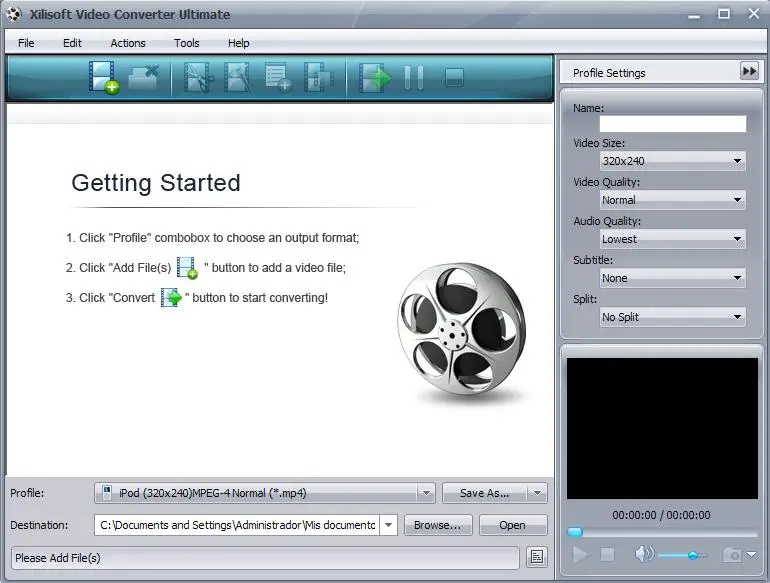Click the Clip video scissors icon
770x583 pixels.
(x=198, y=77)
